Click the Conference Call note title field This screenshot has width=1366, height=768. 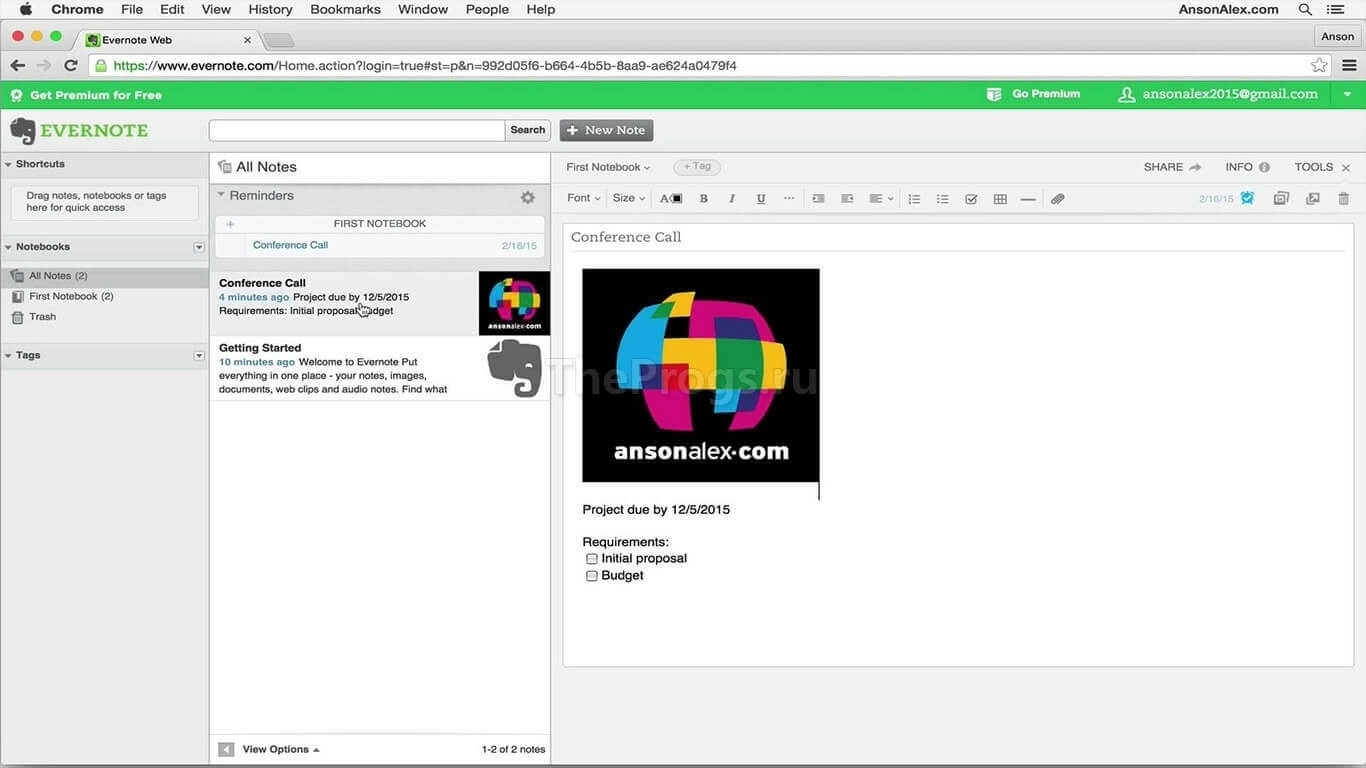pos(958,238)
